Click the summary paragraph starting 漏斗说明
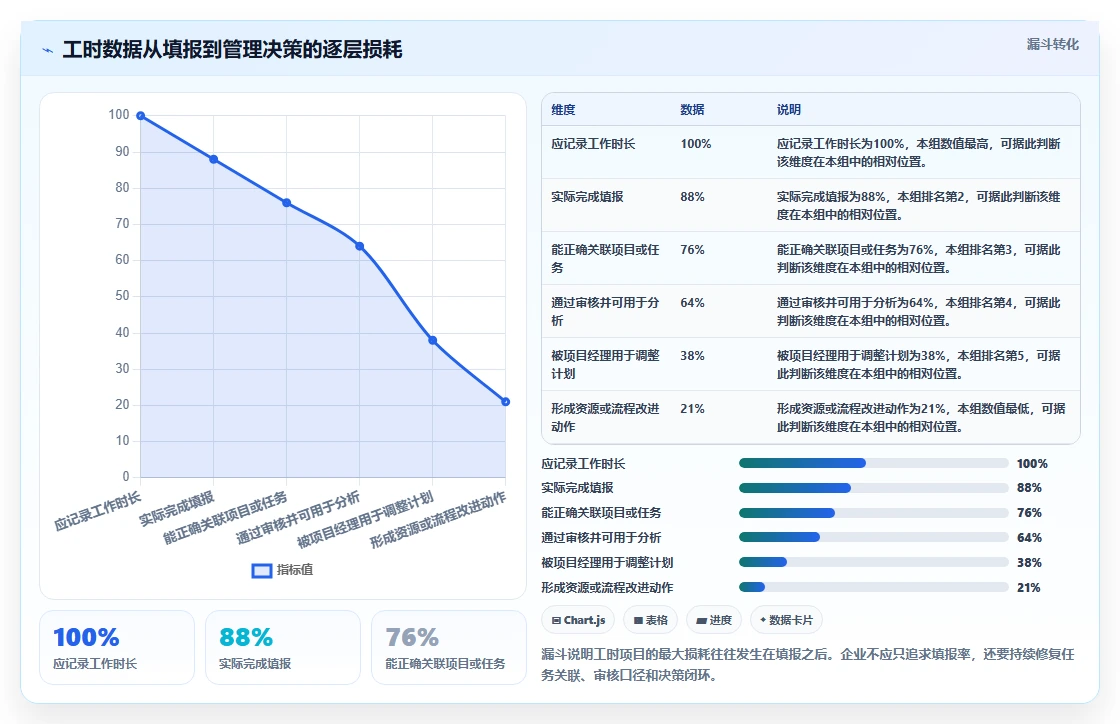Viewport: 1120px width, 724px height. pos(808,664)
